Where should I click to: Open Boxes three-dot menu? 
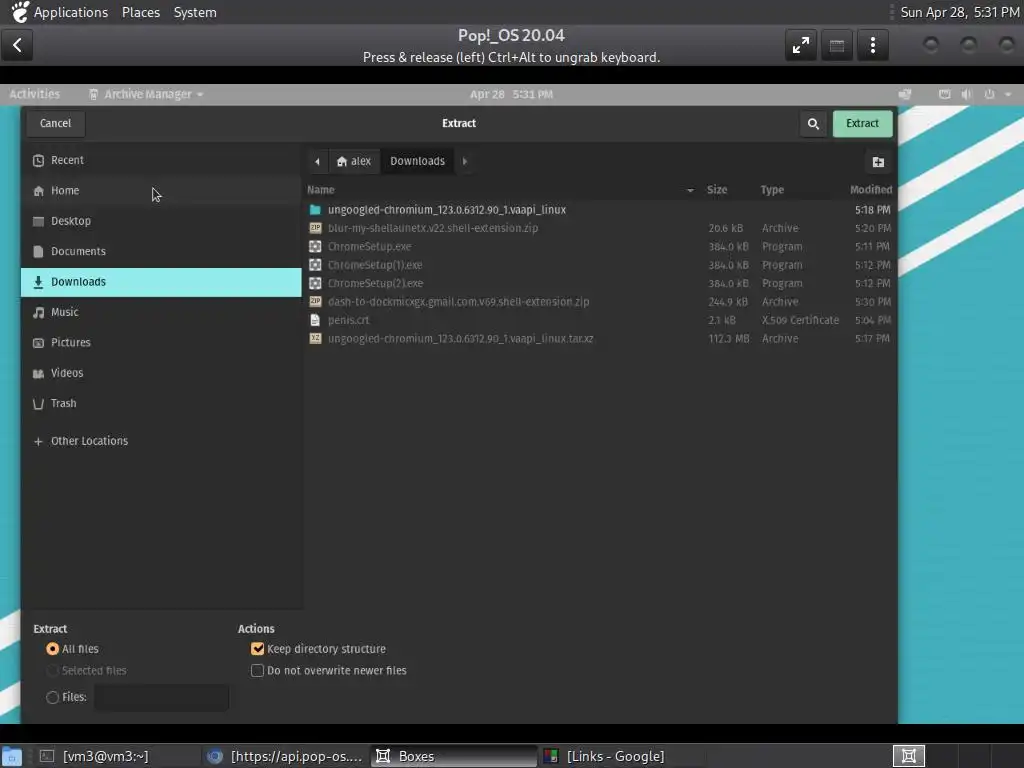click(x=872, y=45)
